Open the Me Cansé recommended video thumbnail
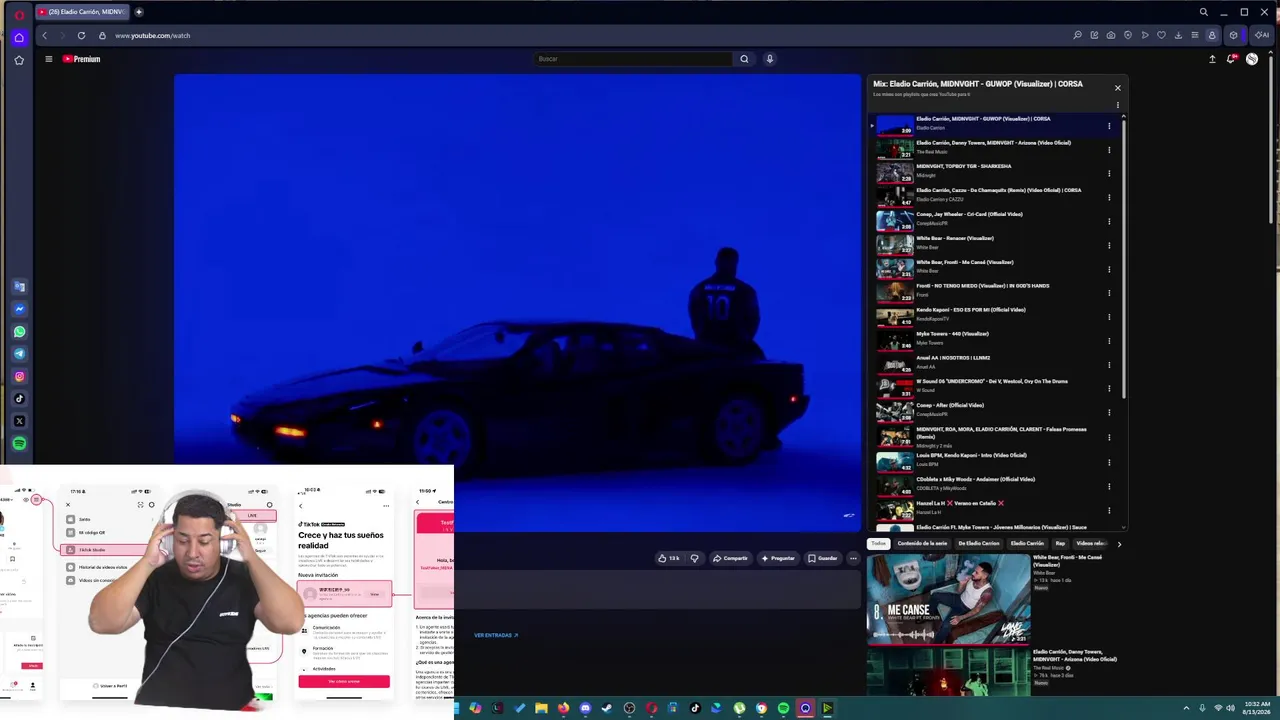 click(948, 600)
